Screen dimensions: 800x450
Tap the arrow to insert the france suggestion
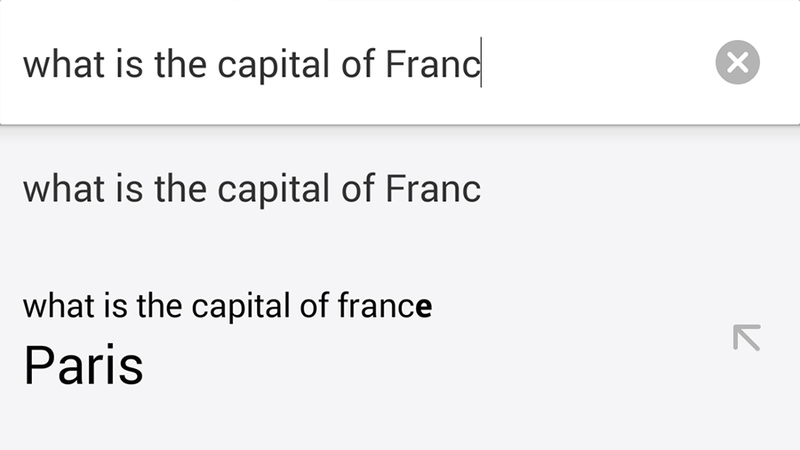[x=747, y=338]
